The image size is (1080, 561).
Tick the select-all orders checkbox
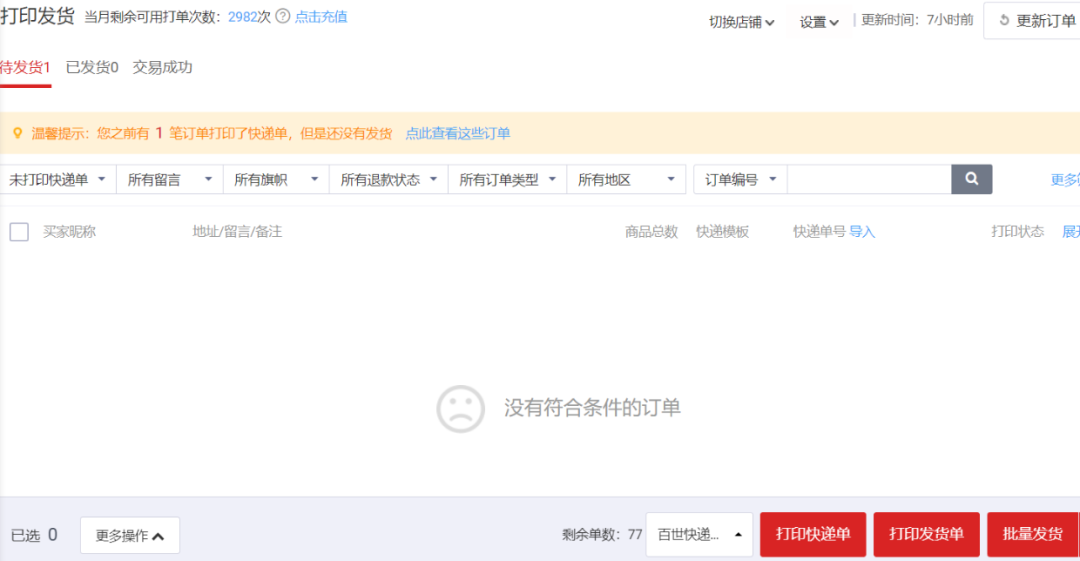click(x=19, y=232)
